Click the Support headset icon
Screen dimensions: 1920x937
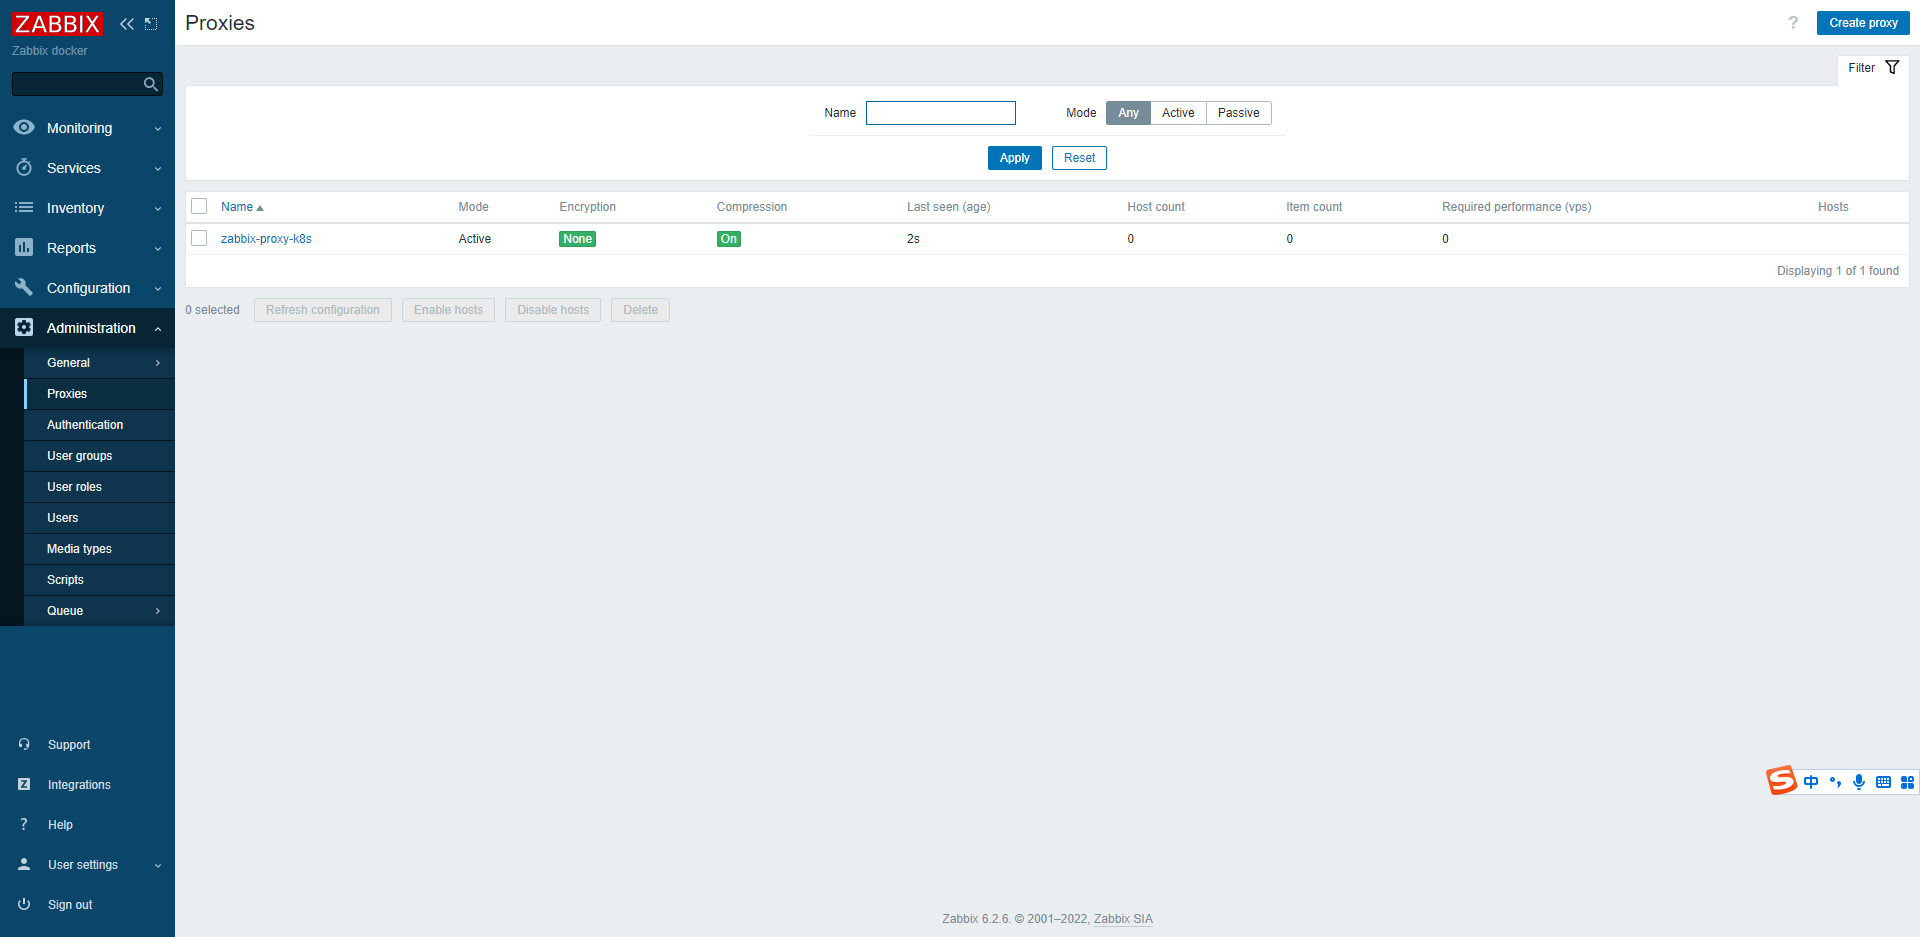[24, 744]
